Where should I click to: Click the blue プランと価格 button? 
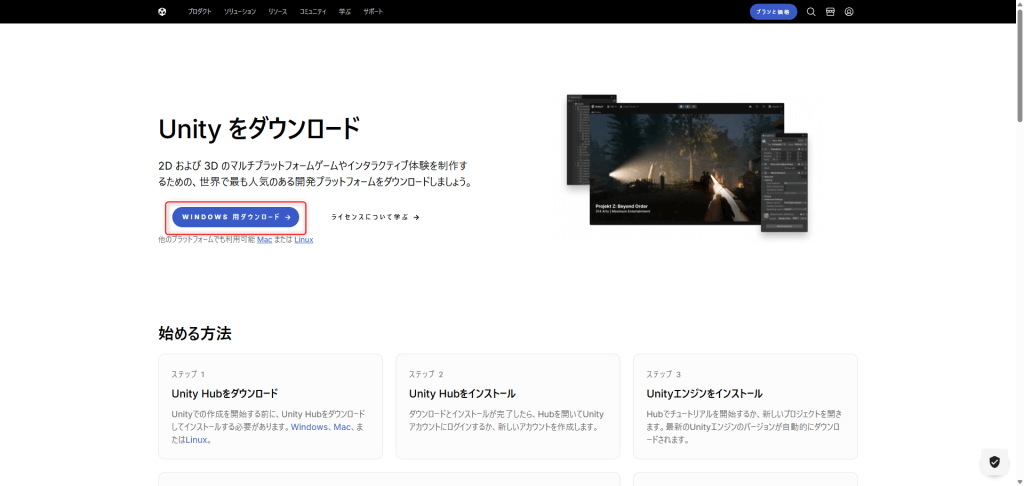773,12
